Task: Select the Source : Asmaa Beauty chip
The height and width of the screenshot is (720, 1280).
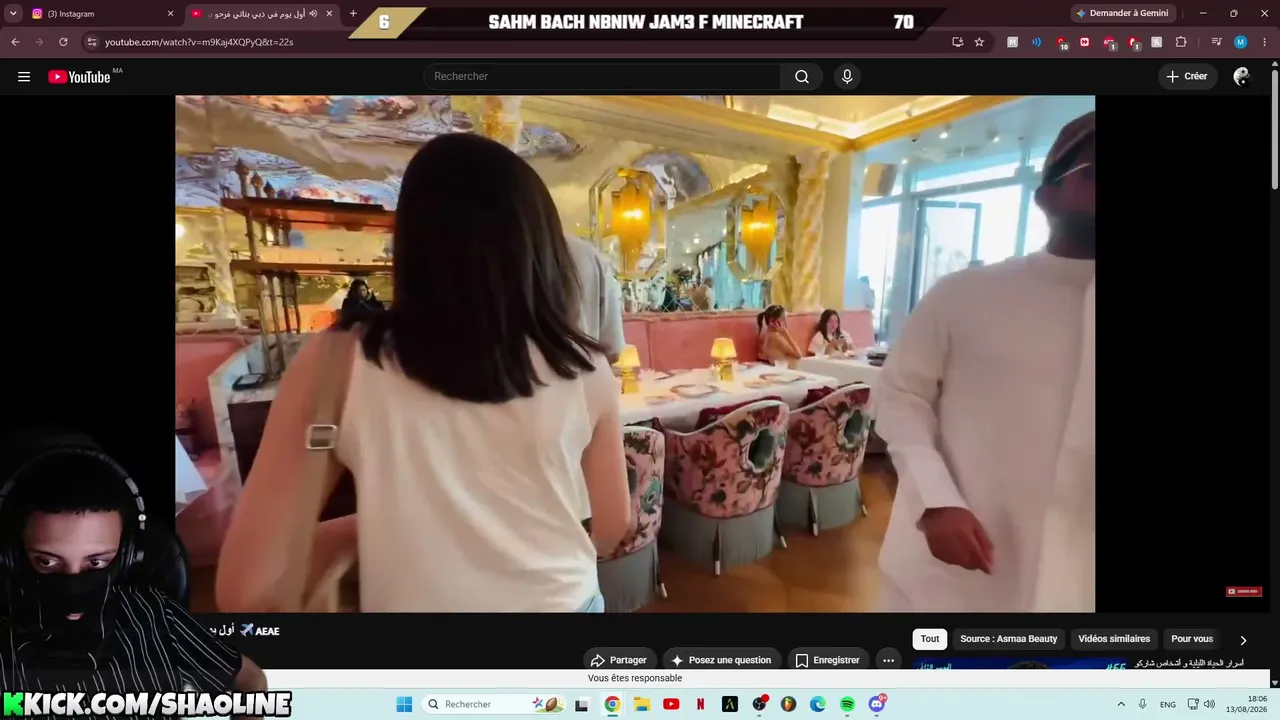Action: point(1008,639)
